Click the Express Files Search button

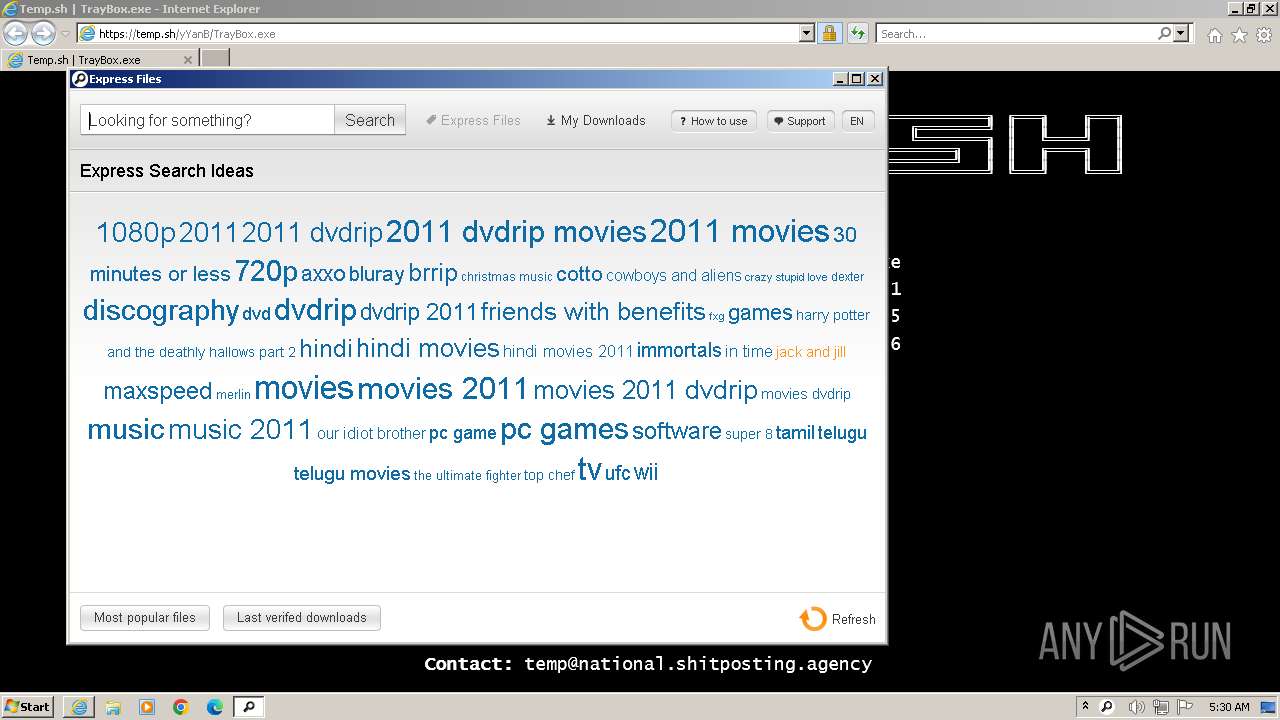click(x=370, y=120)
